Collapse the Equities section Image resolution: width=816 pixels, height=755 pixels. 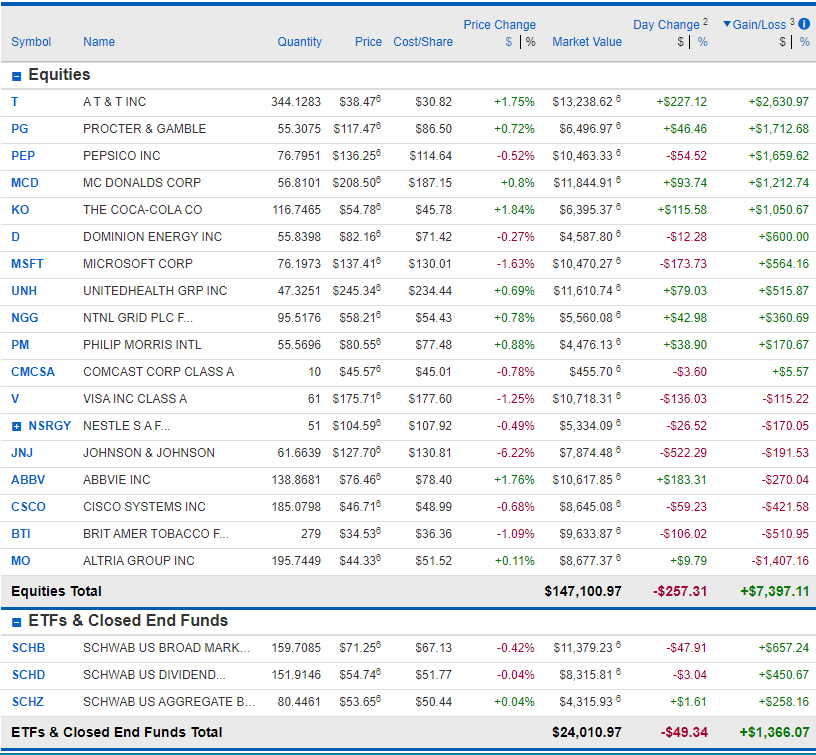pyautogui.click(x=17, y=76)
